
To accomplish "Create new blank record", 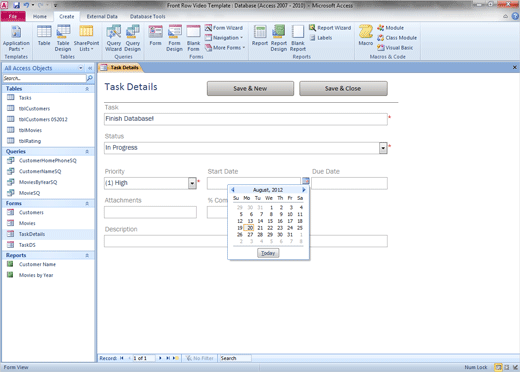I will click(175, 358).
